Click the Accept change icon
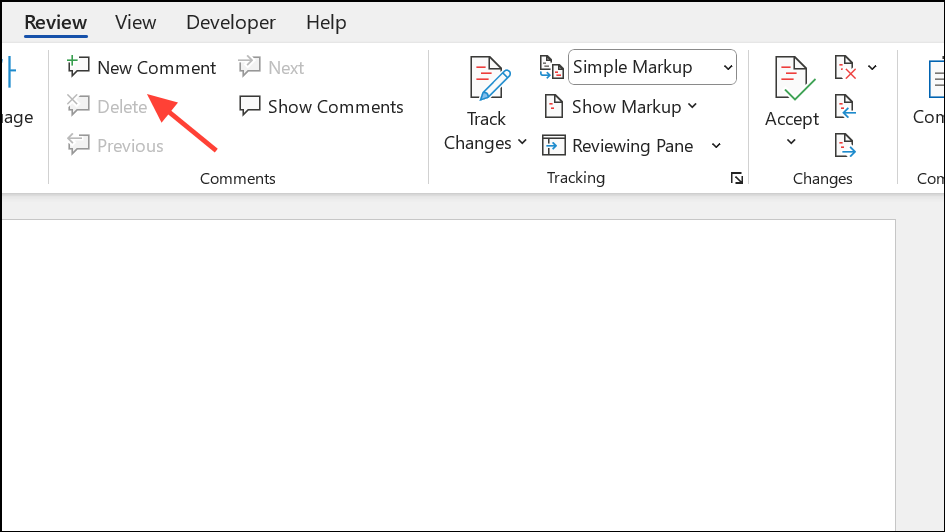 point(792,80)
